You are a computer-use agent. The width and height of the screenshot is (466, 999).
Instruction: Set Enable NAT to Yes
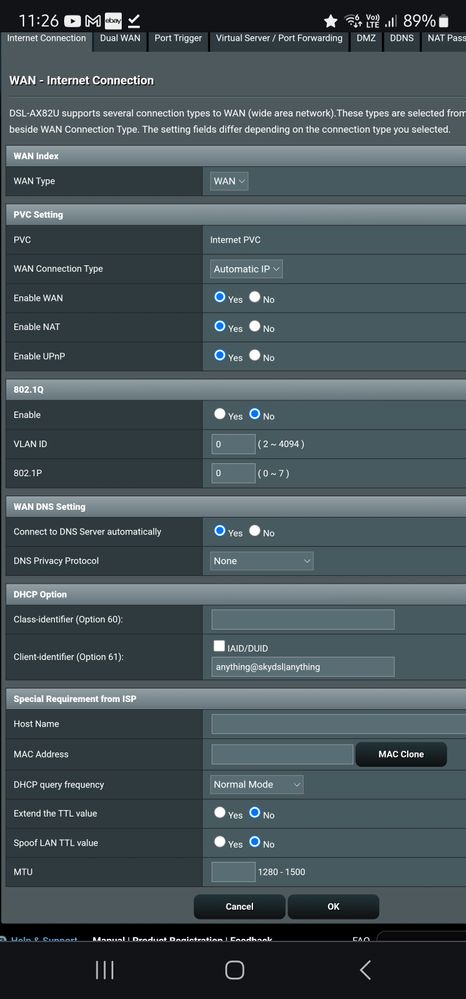pos(220,326)
